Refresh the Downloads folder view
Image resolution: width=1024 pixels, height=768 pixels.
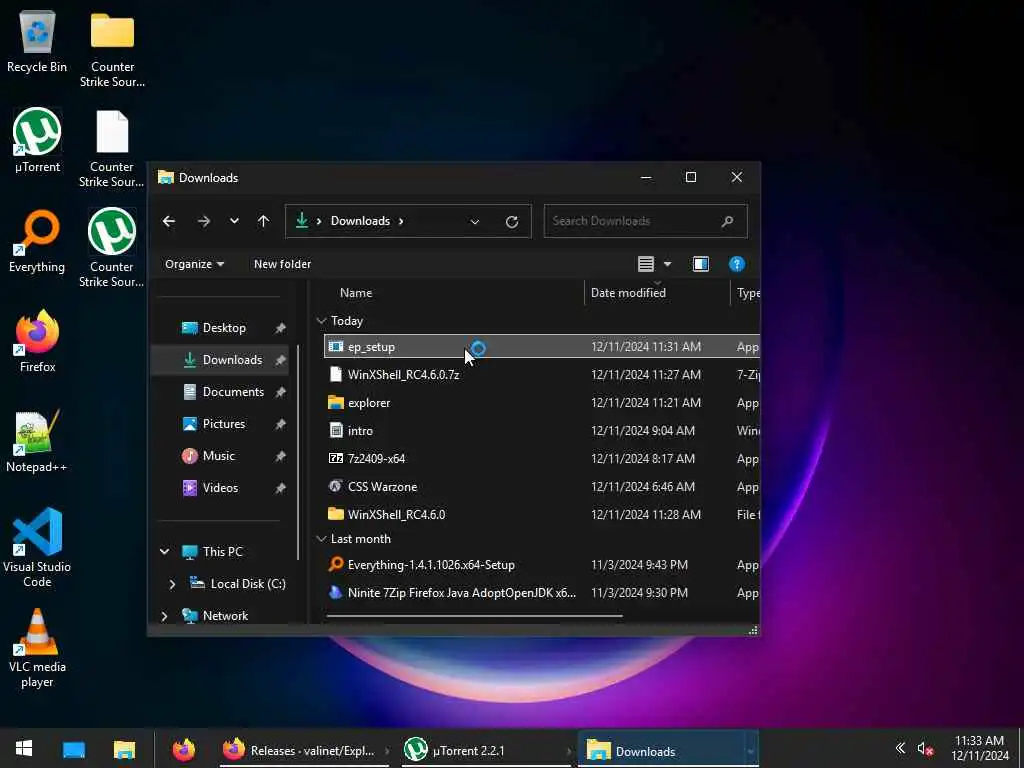pyautogui.click(x=512, y=222)
